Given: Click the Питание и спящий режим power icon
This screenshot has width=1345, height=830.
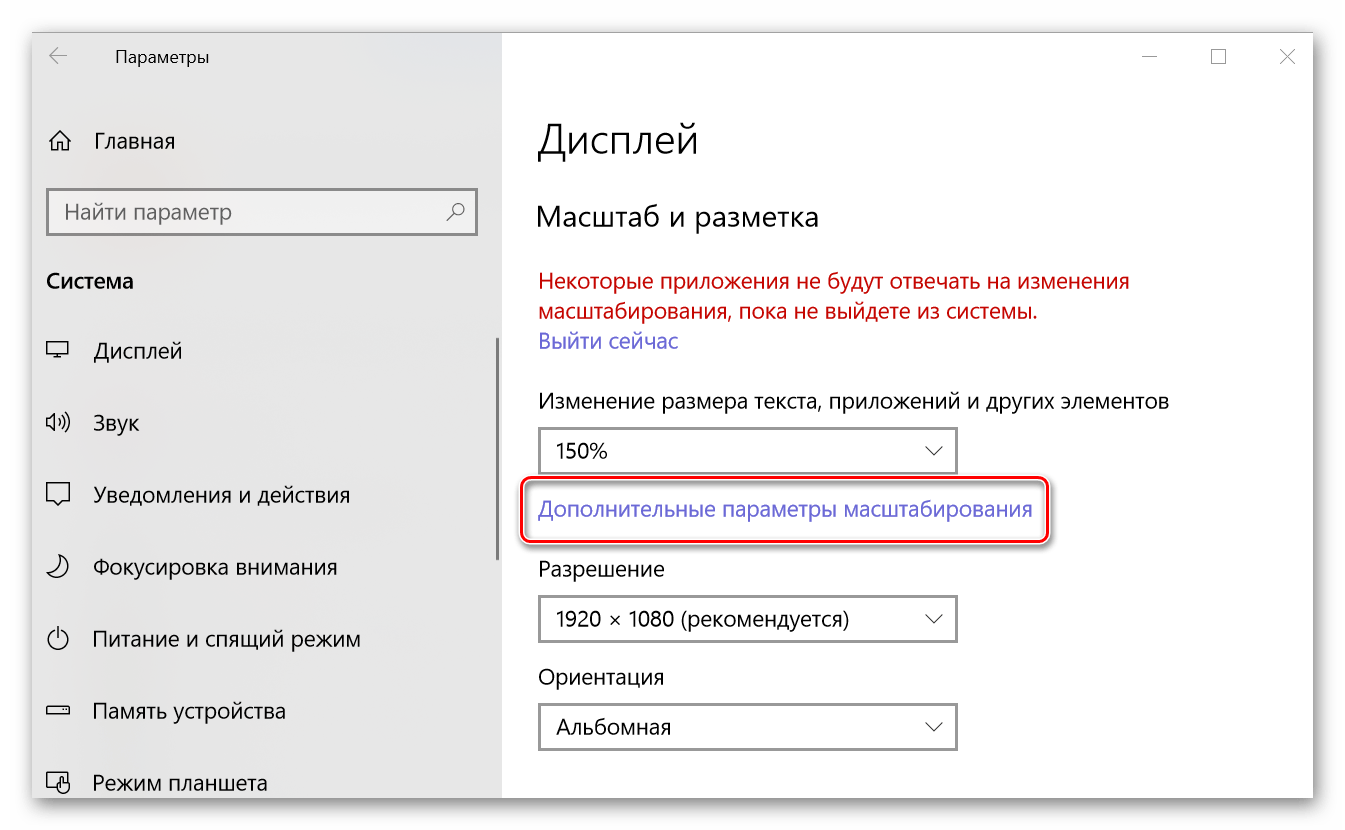Looking at the screenshot, I should pos(58,639).
